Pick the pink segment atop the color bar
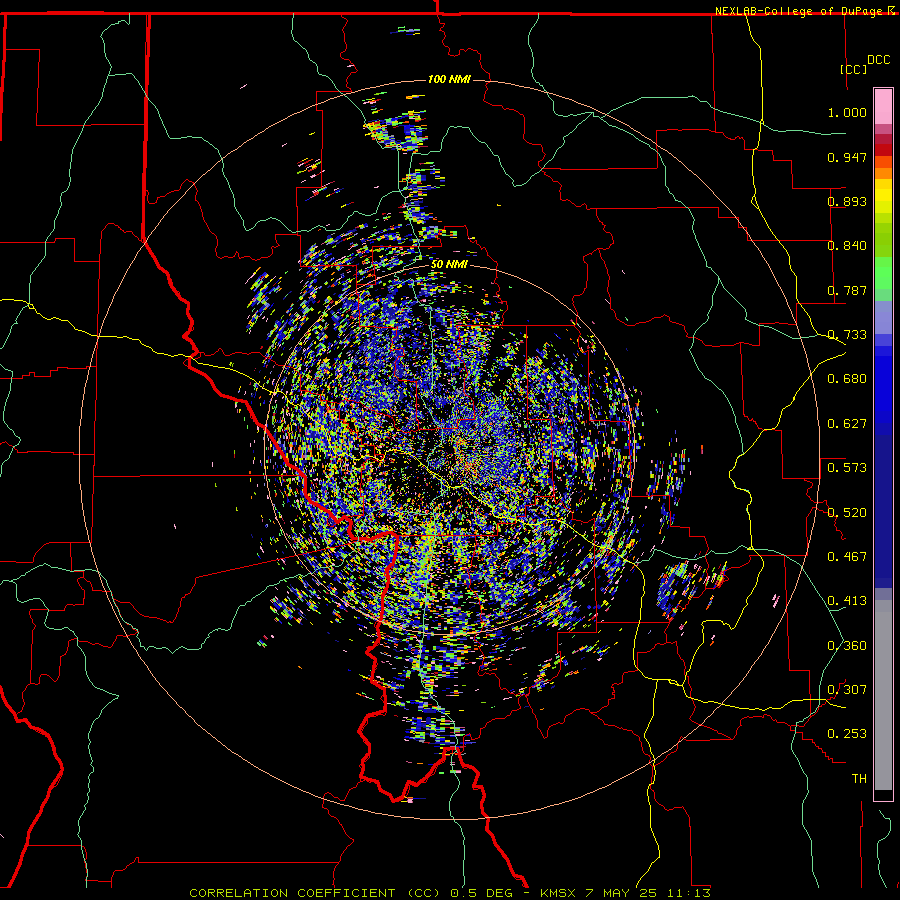 (883, 107)
